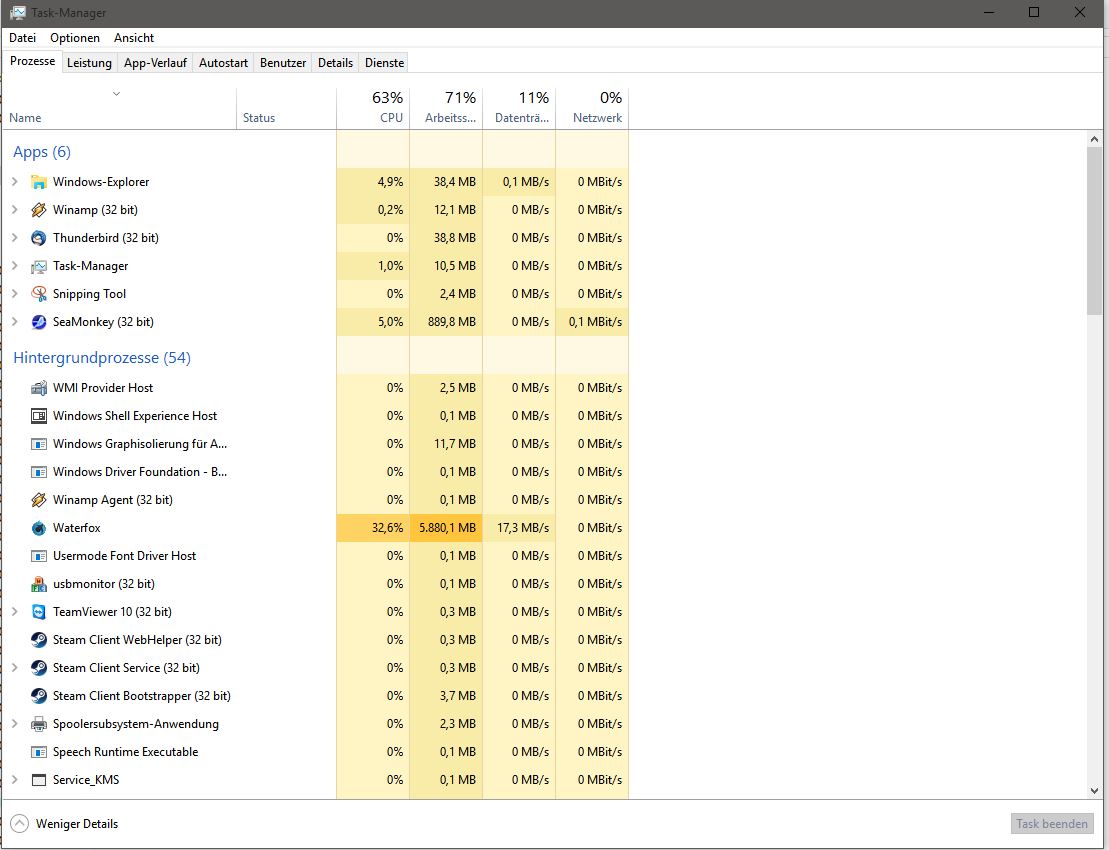Switch to the Benutzer tab

click(283, 63)
